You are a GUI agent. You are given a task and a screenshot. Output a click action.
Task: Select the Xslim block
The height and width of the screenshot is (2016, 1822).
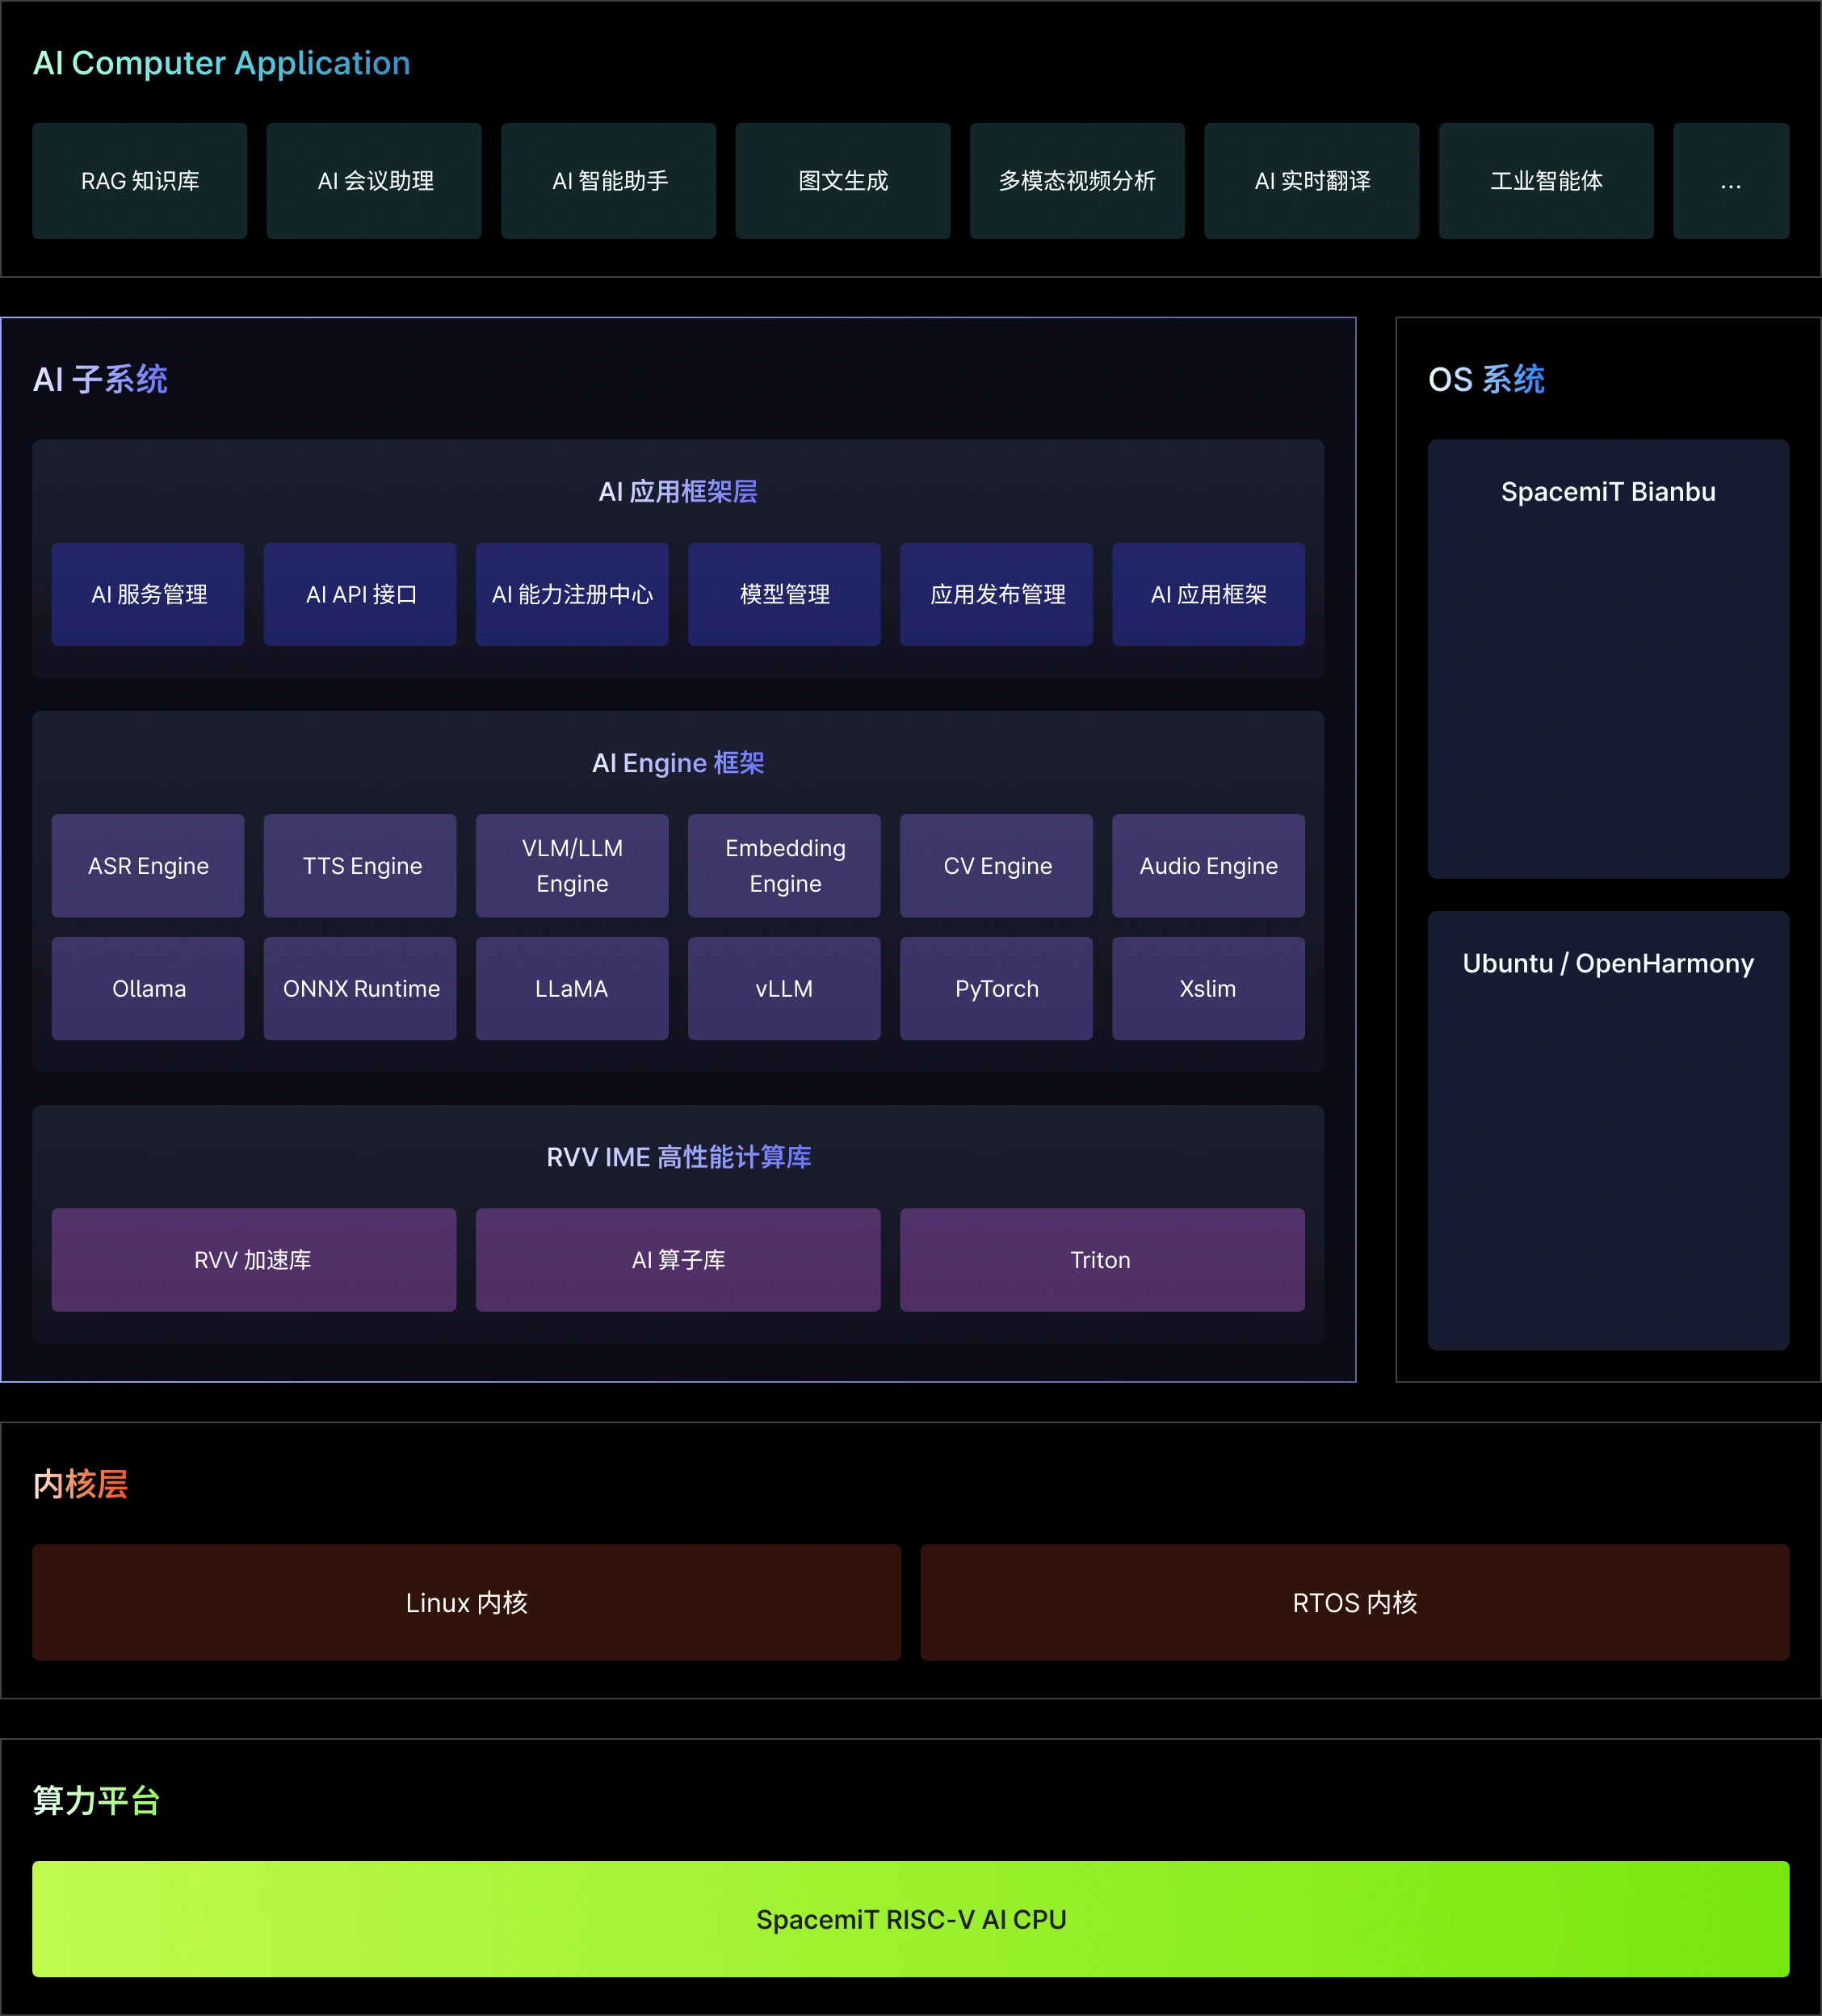pos(1208,989)
